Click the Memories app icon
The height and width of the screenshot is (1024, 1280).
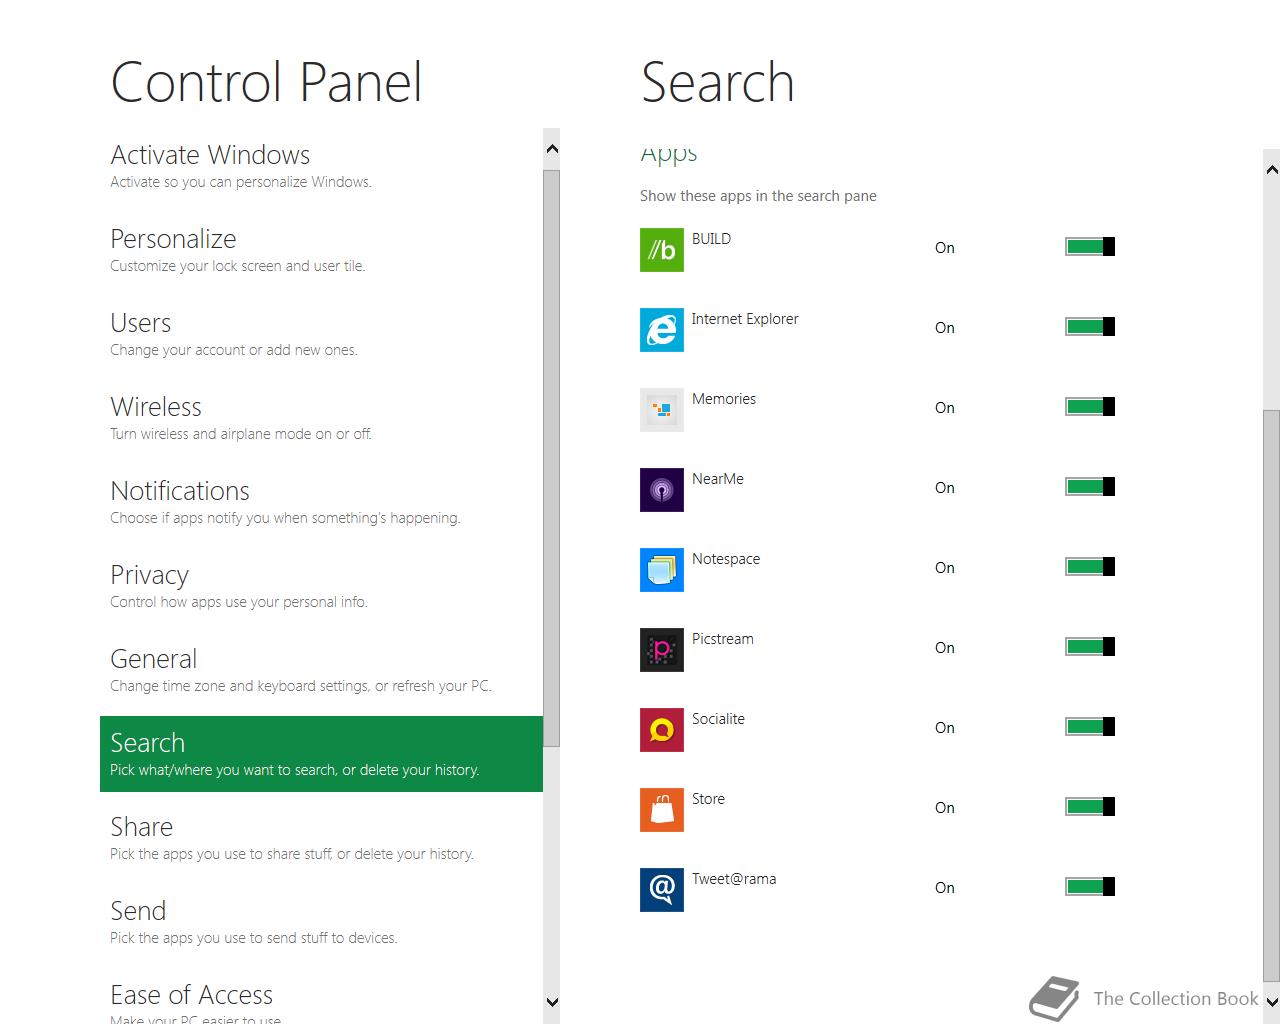[x=662, y=410]
